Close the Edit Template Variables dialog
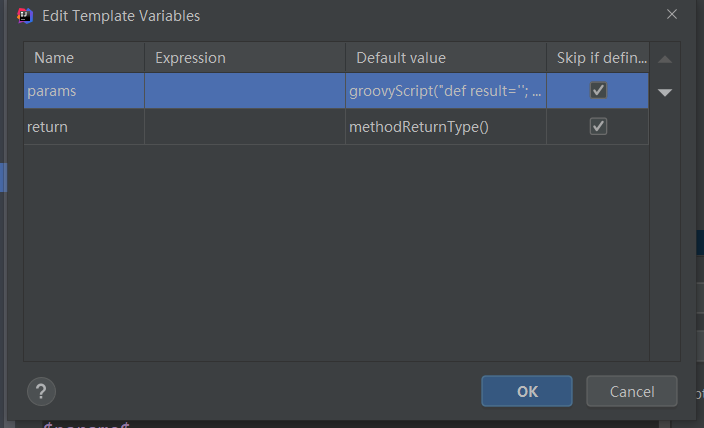The height and width of the screenshot is (428, 704). [672, 14]
